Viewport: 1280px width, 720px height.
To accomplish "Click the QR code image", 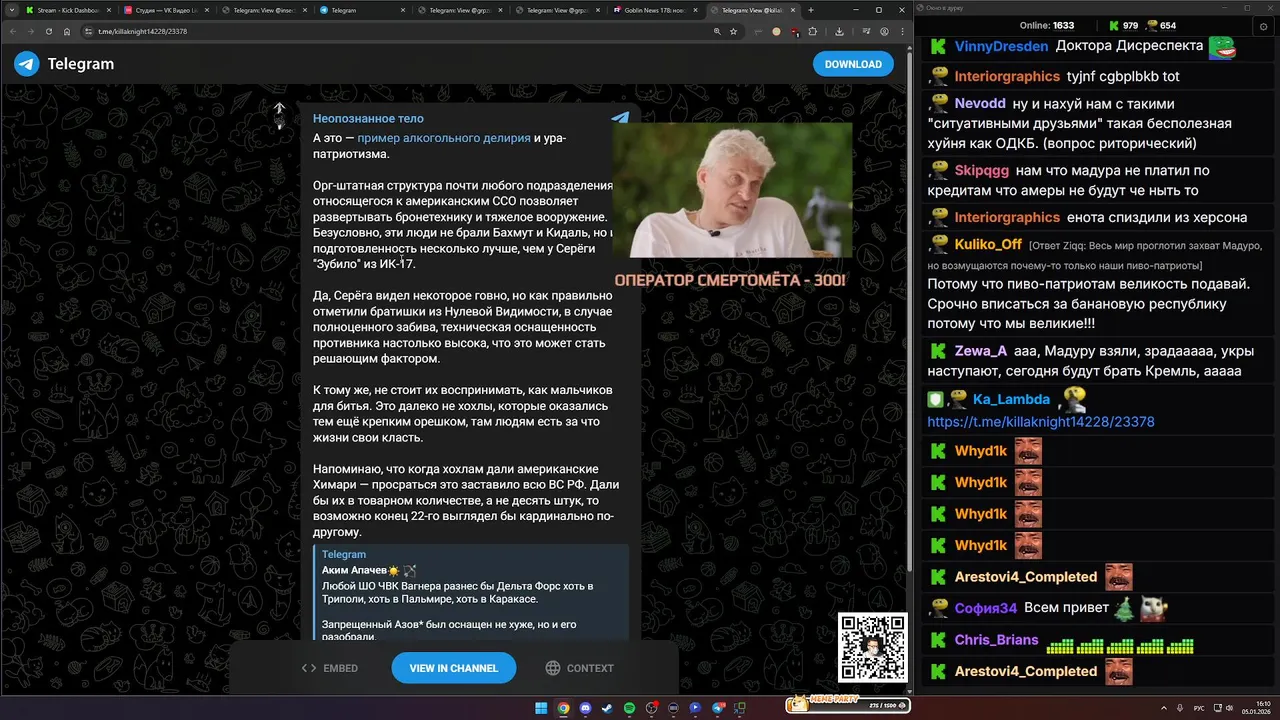I will (873, 647).
